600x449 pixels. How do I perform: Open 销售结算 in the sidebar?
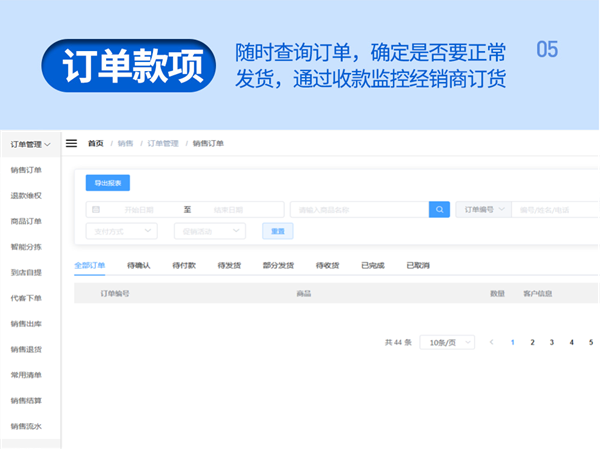[x=26, y=401]
